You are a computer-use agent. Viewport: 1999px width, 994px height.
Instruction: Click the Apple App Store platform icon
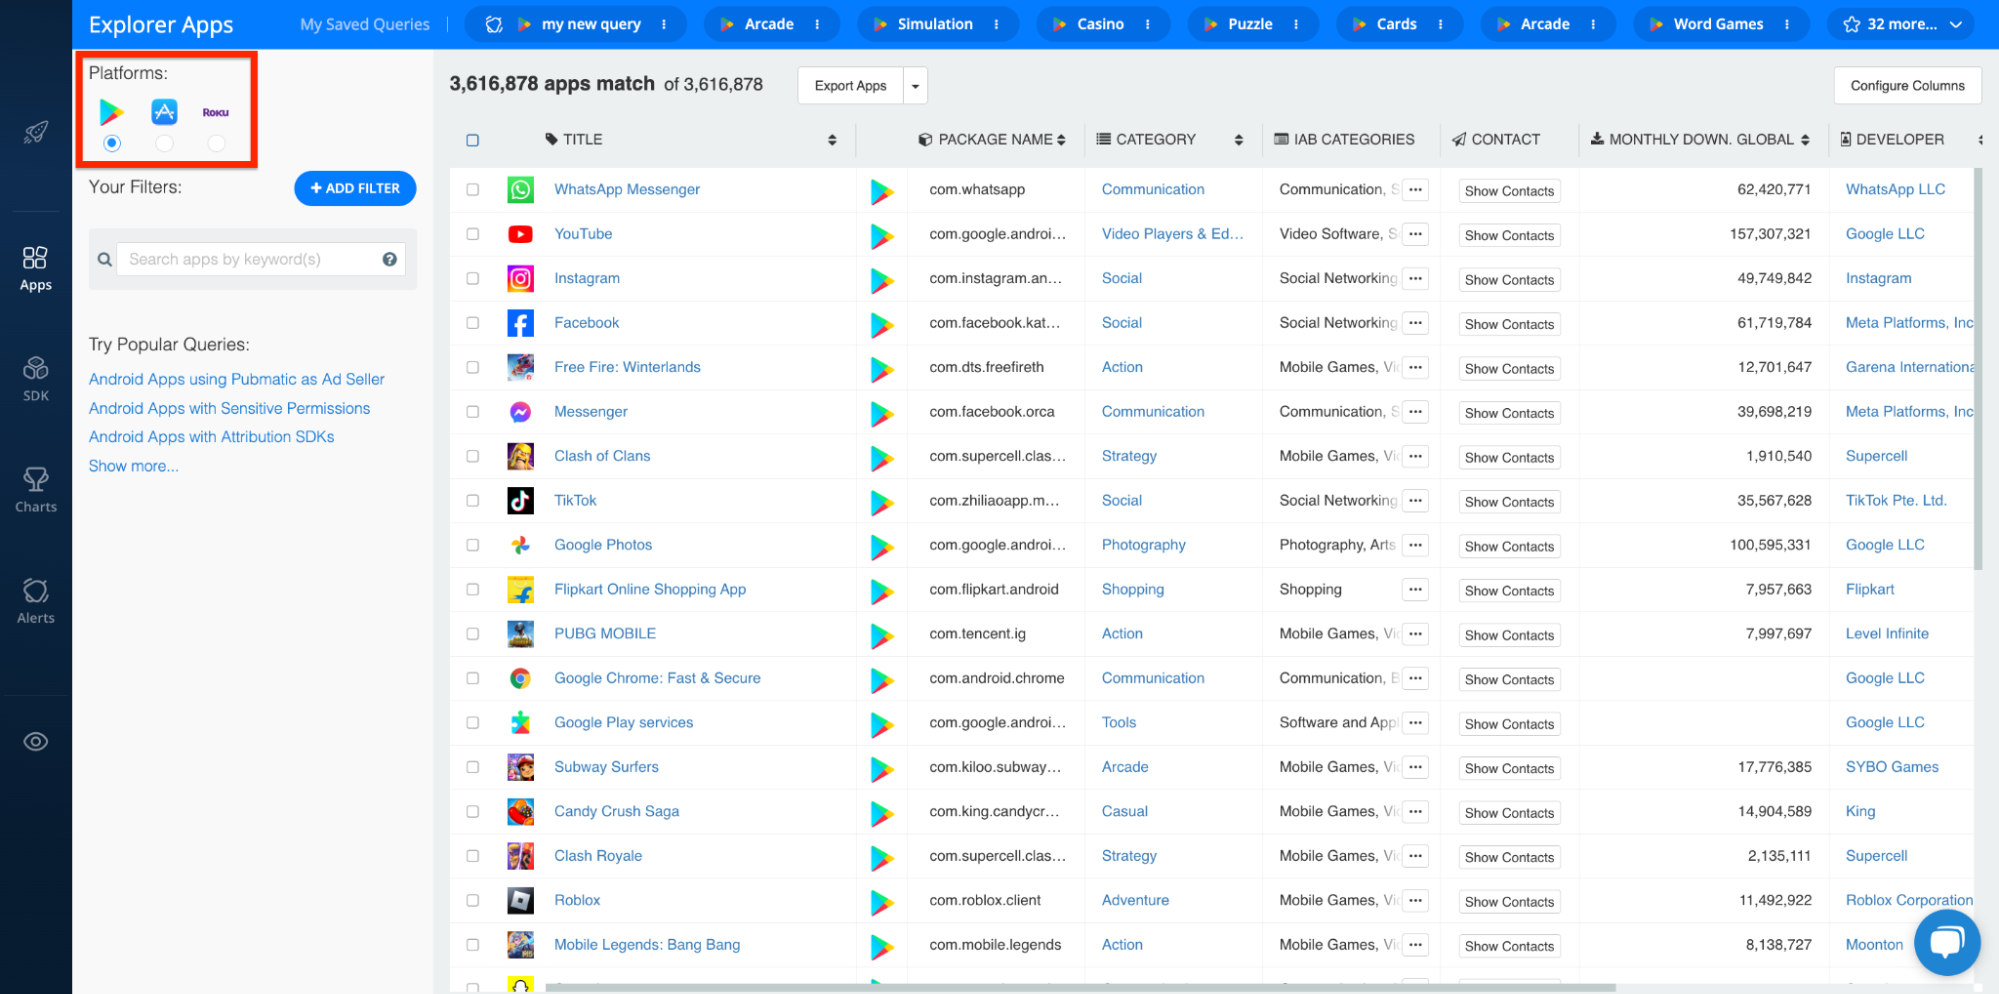[164, 112]
